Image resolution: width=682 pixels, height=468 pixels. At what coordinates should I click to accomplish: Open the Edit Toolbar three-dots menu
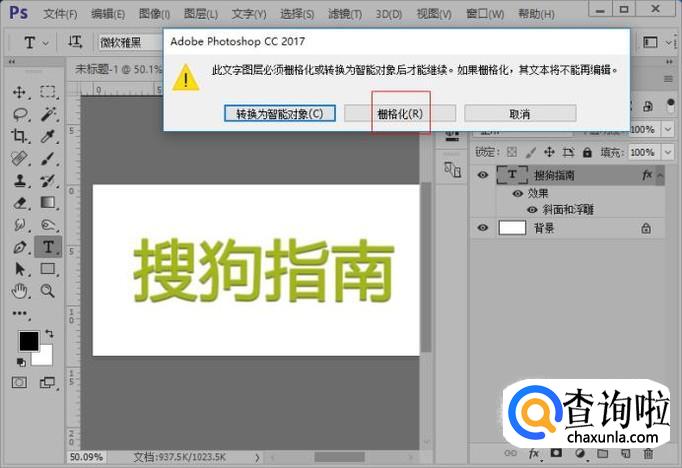tap(19, 313)
